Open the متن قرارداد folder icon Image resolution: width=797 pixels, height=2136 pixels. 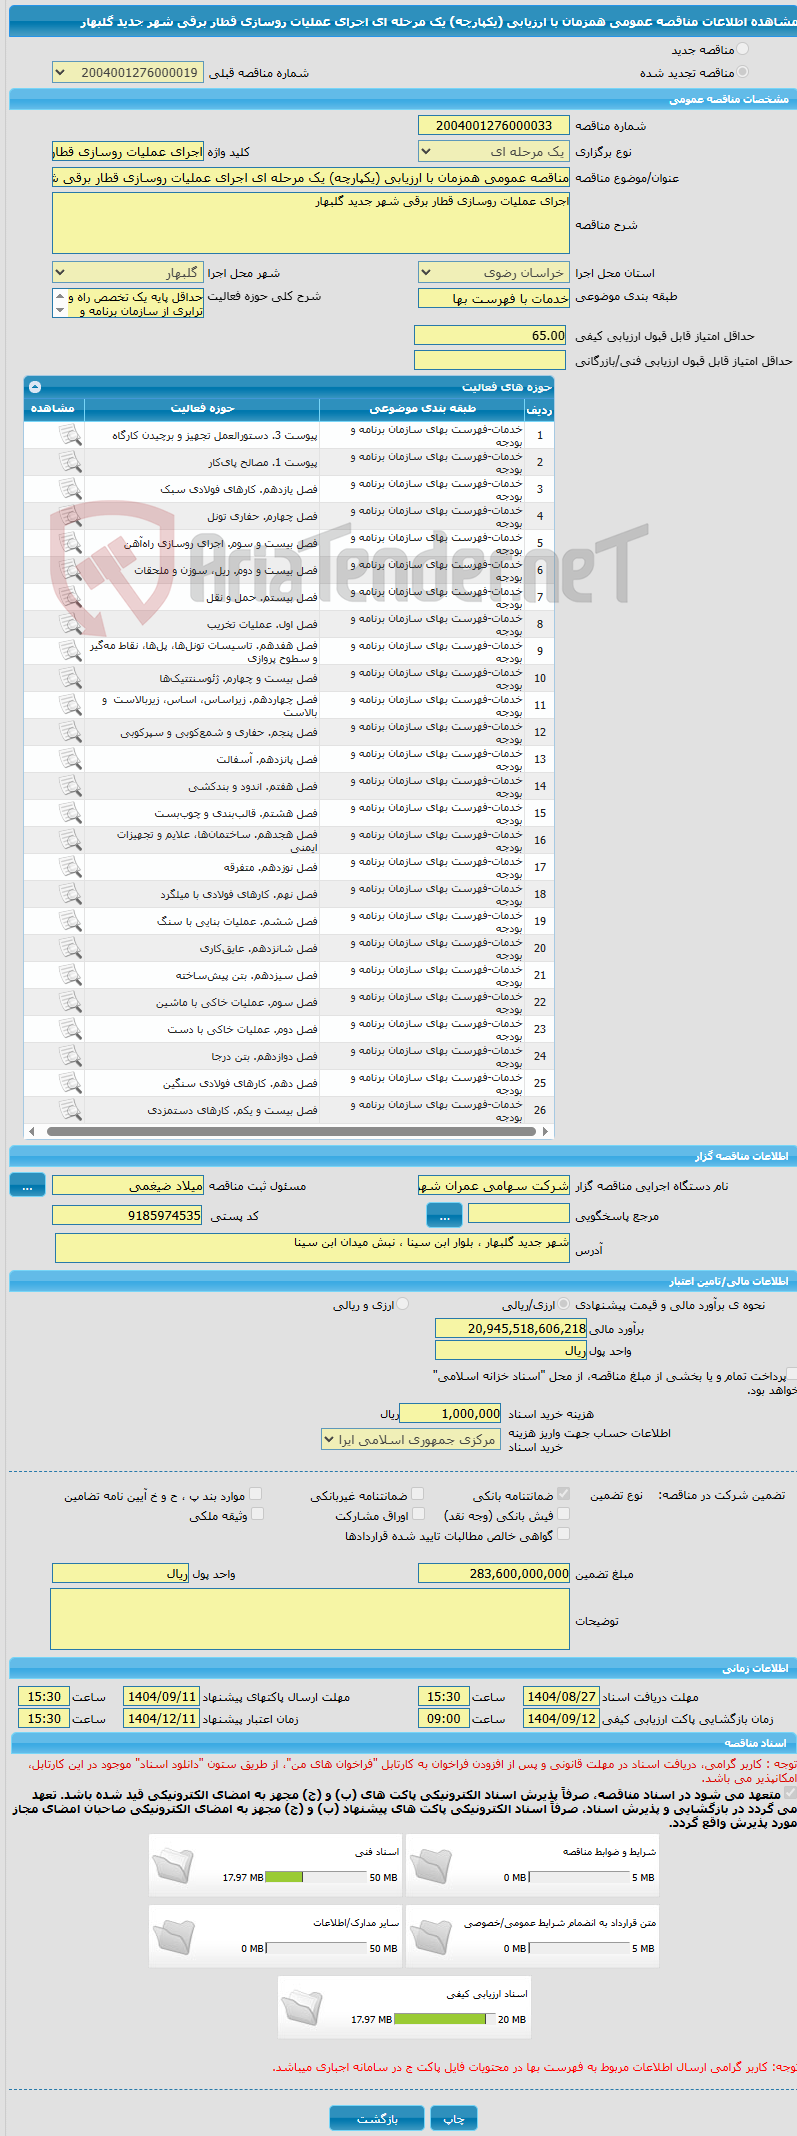(x=431, y=1937)
